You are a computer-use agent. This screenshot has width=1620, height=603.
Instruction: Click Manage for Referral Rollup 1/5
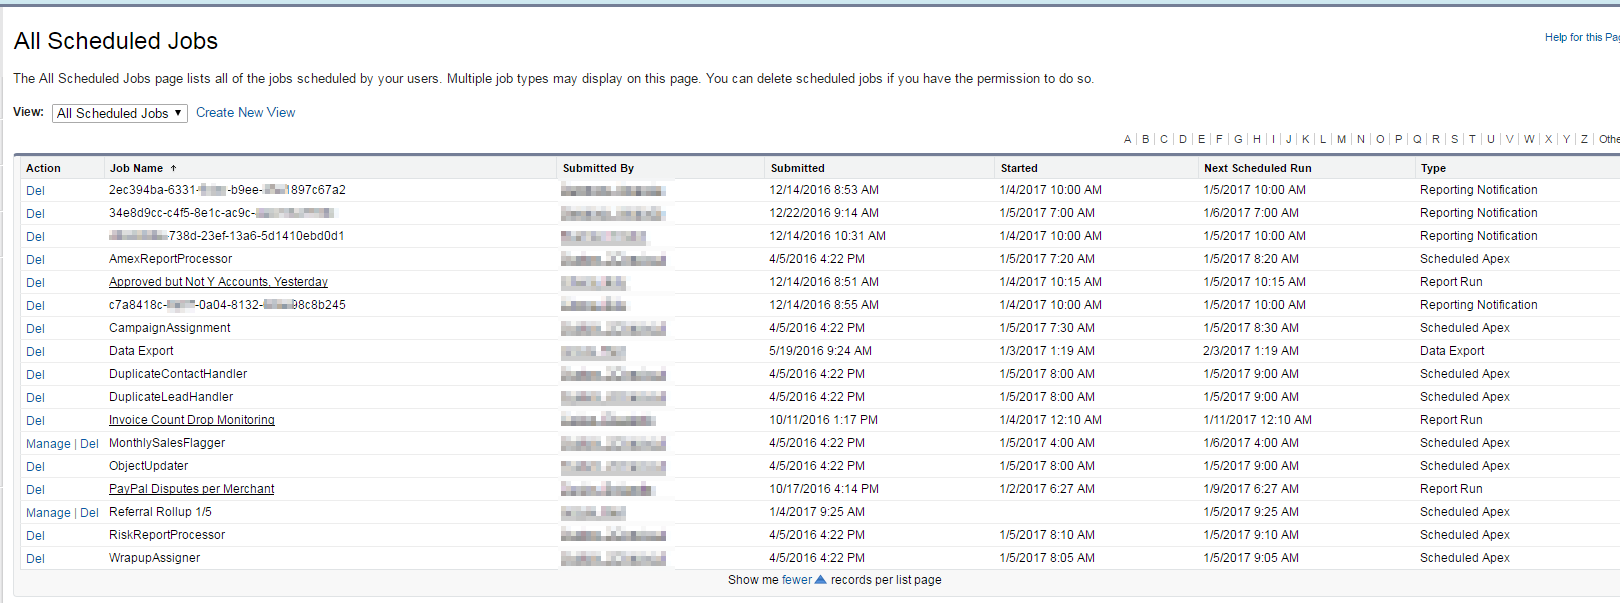(48, 513)
